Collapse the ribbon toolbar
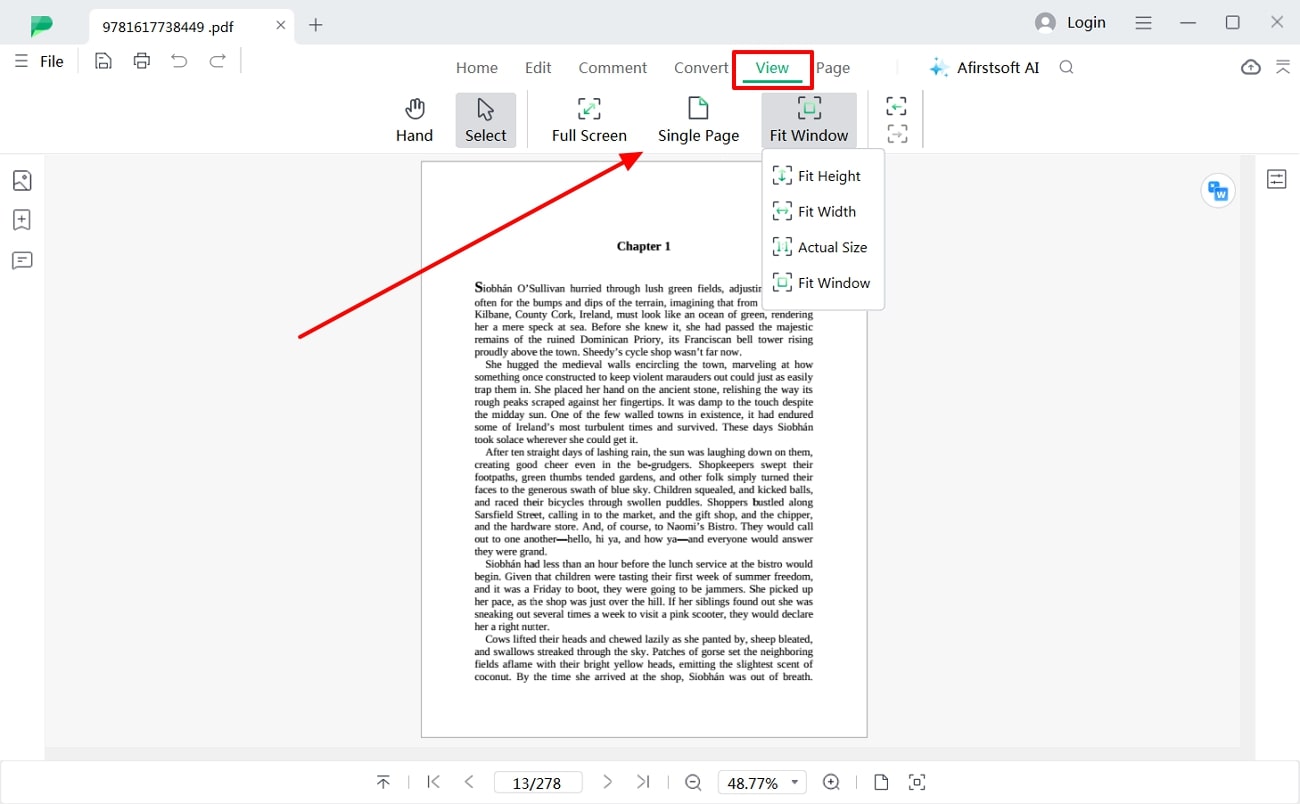The width and height of the screenshot is (1300, 804). pyautogui.click(x=1283, y=67)
